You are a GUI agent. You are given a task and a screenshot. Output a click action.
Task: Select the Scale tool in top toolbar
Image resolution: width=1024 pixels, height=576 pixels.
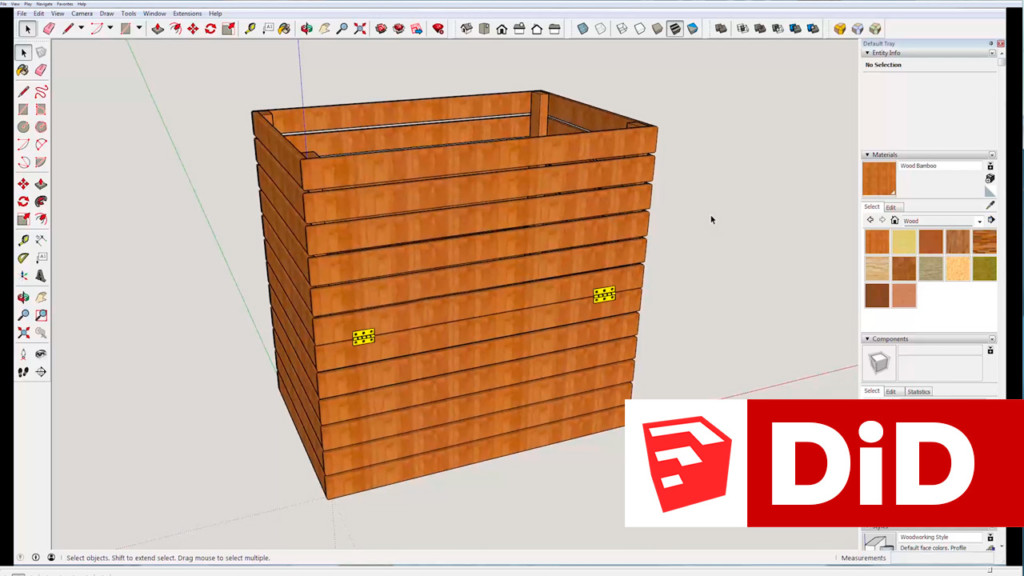pyautogui.click(x=228, y=29)
